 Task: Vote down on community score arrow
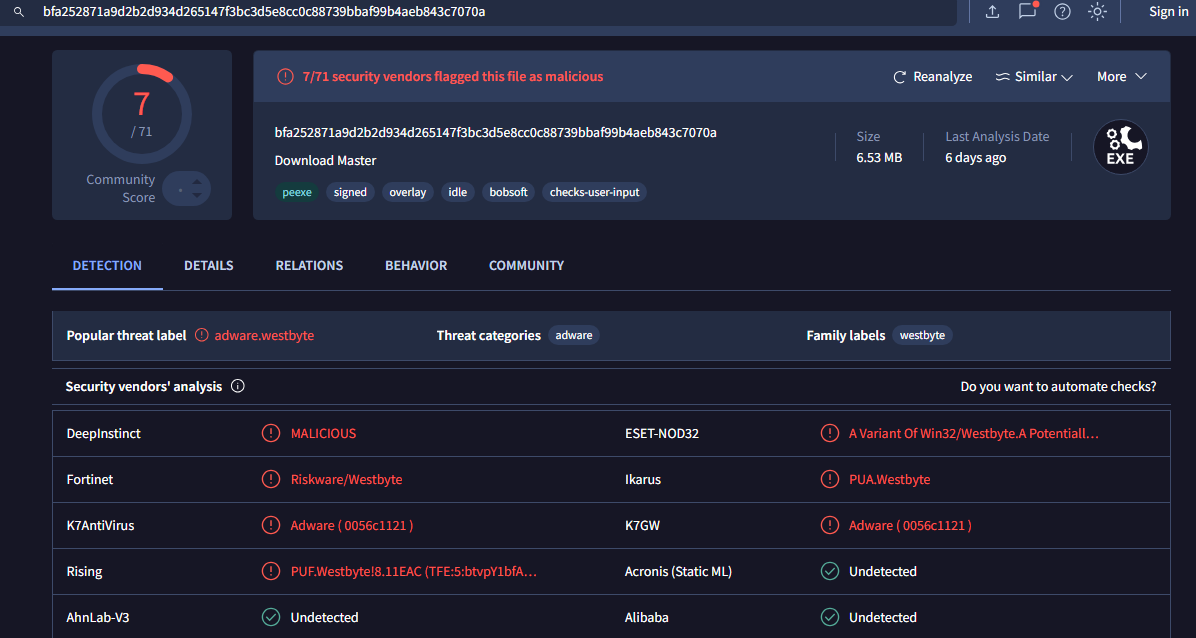197,195
